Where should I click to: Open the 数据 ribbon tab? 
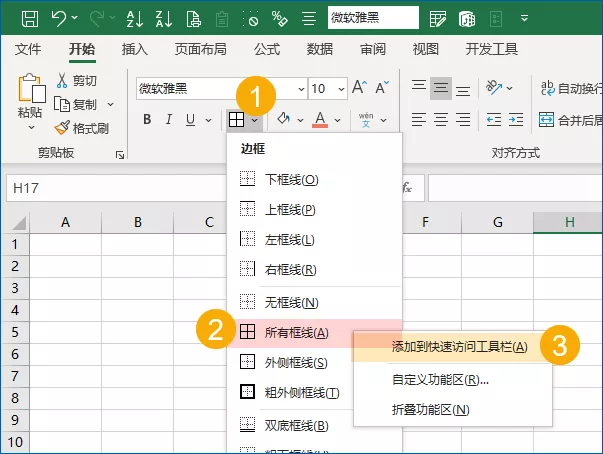tap(320, 49)
